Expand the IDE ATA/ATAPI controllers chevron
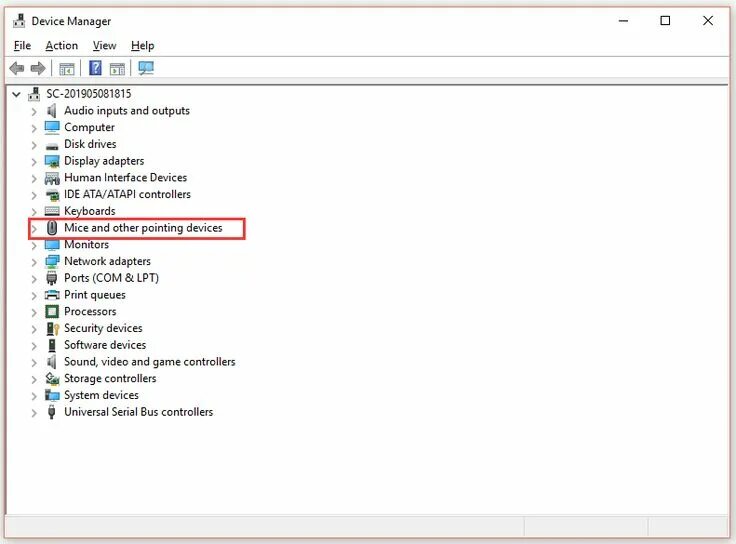The height and width of the screenshot is (544, 736). tap(34, 195)
